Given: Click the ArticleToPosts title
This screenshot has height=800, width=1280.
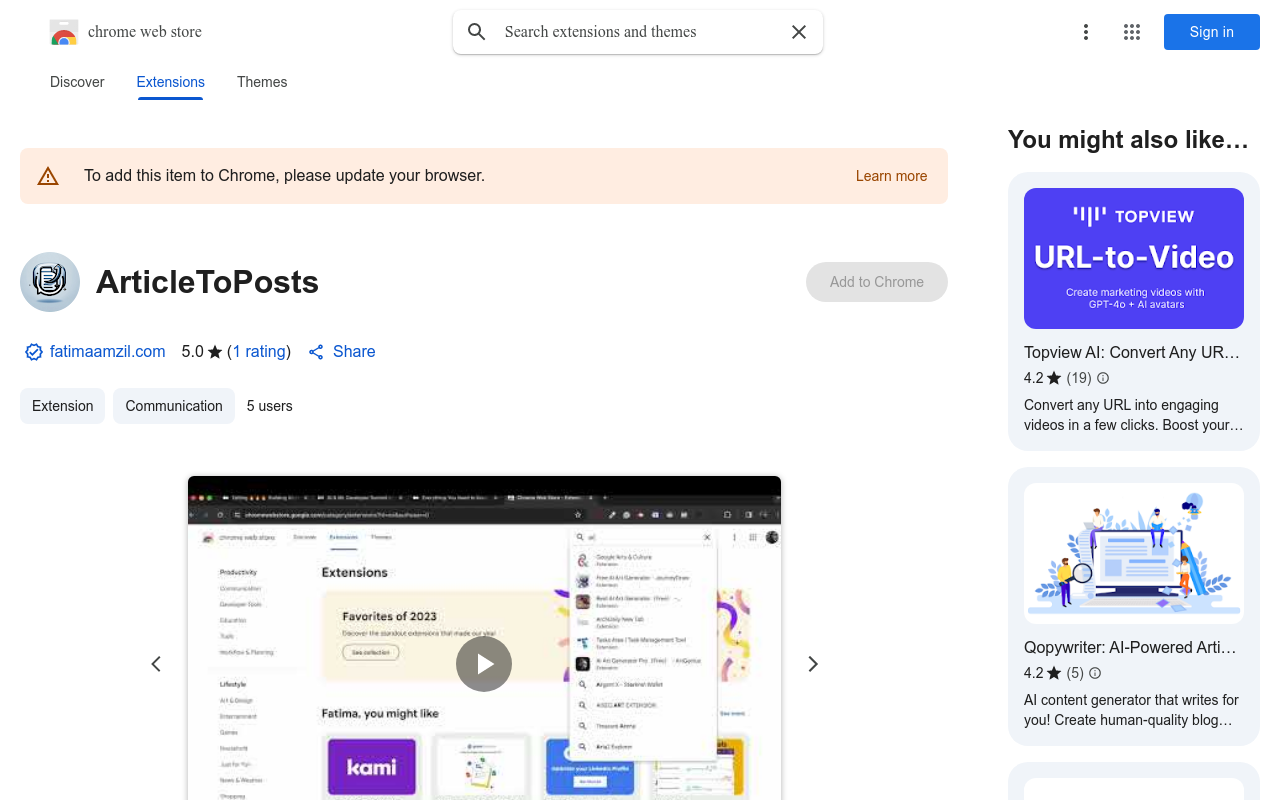Looking at the screenshot, I should (207, 282).
